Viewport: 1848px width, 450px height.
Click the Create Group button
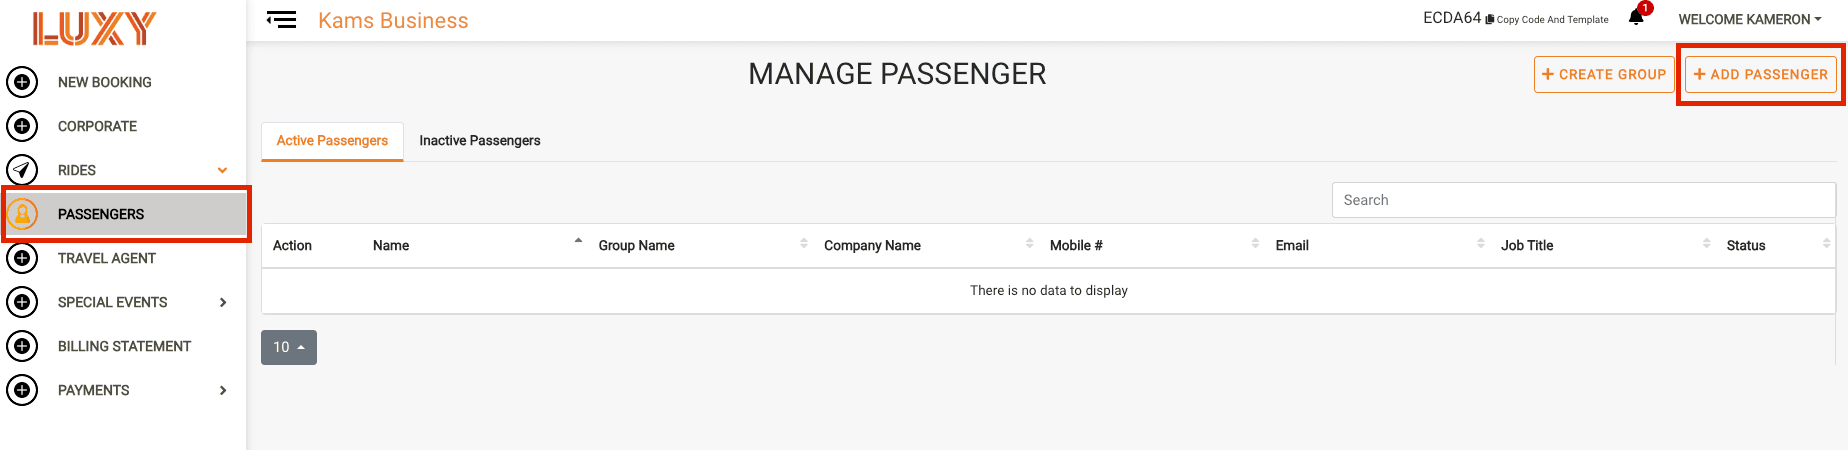coord(1604,74)
